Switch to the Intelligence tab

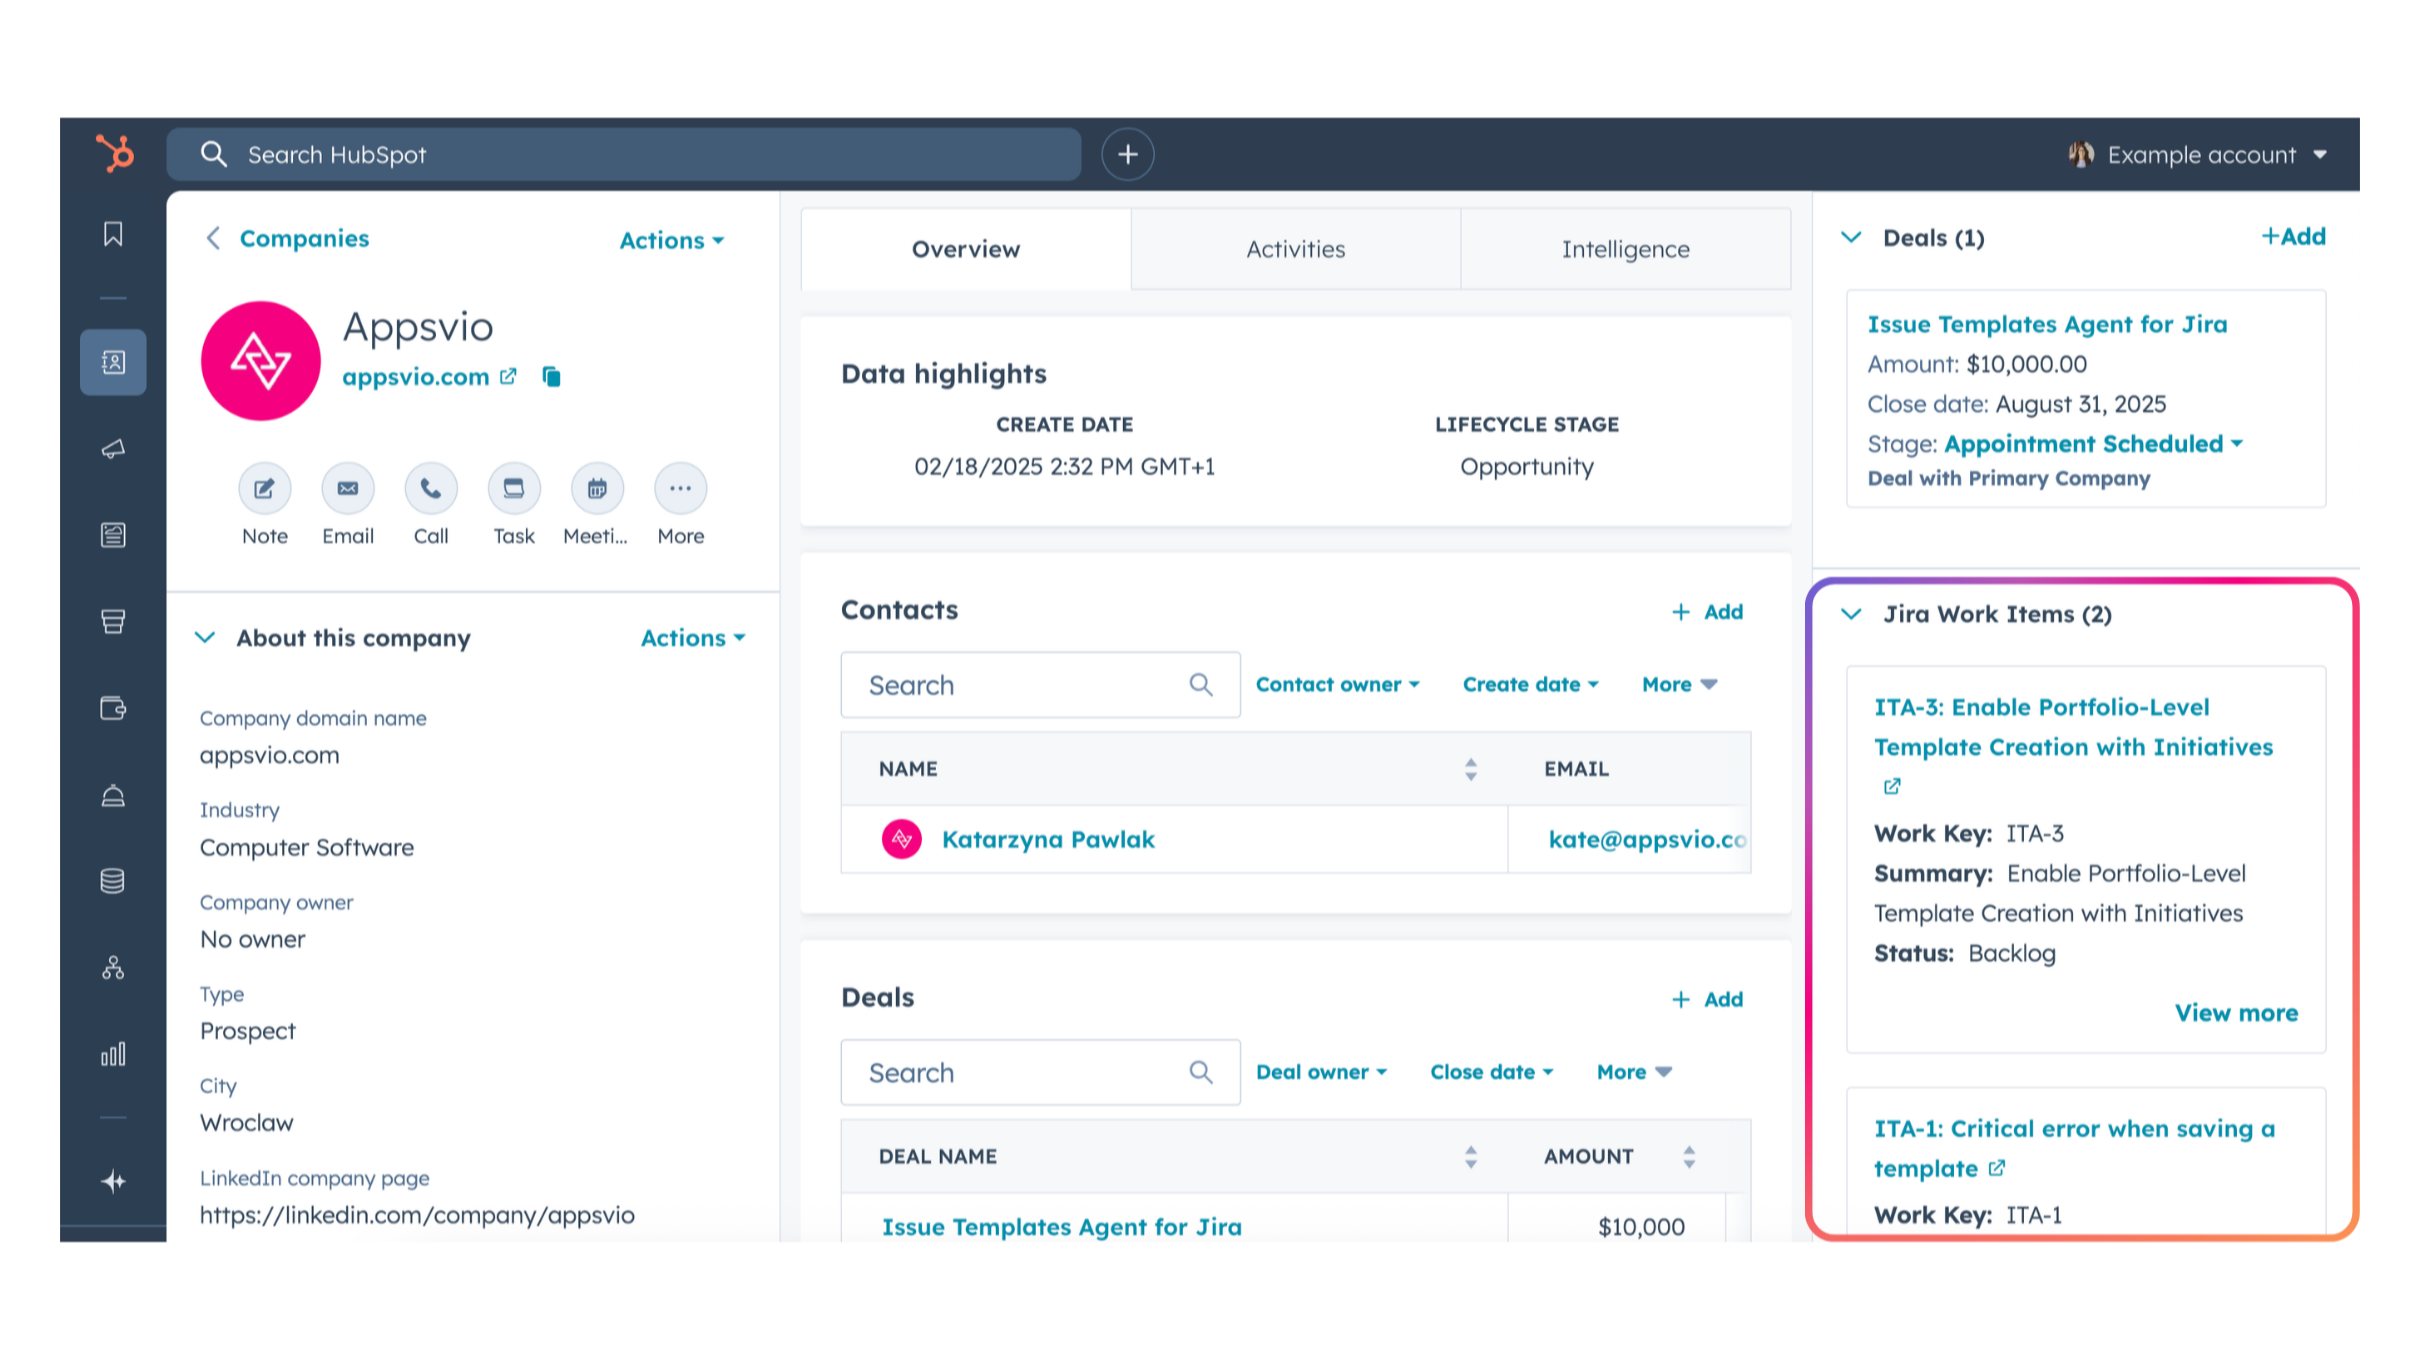click(x=1625, y=249)
